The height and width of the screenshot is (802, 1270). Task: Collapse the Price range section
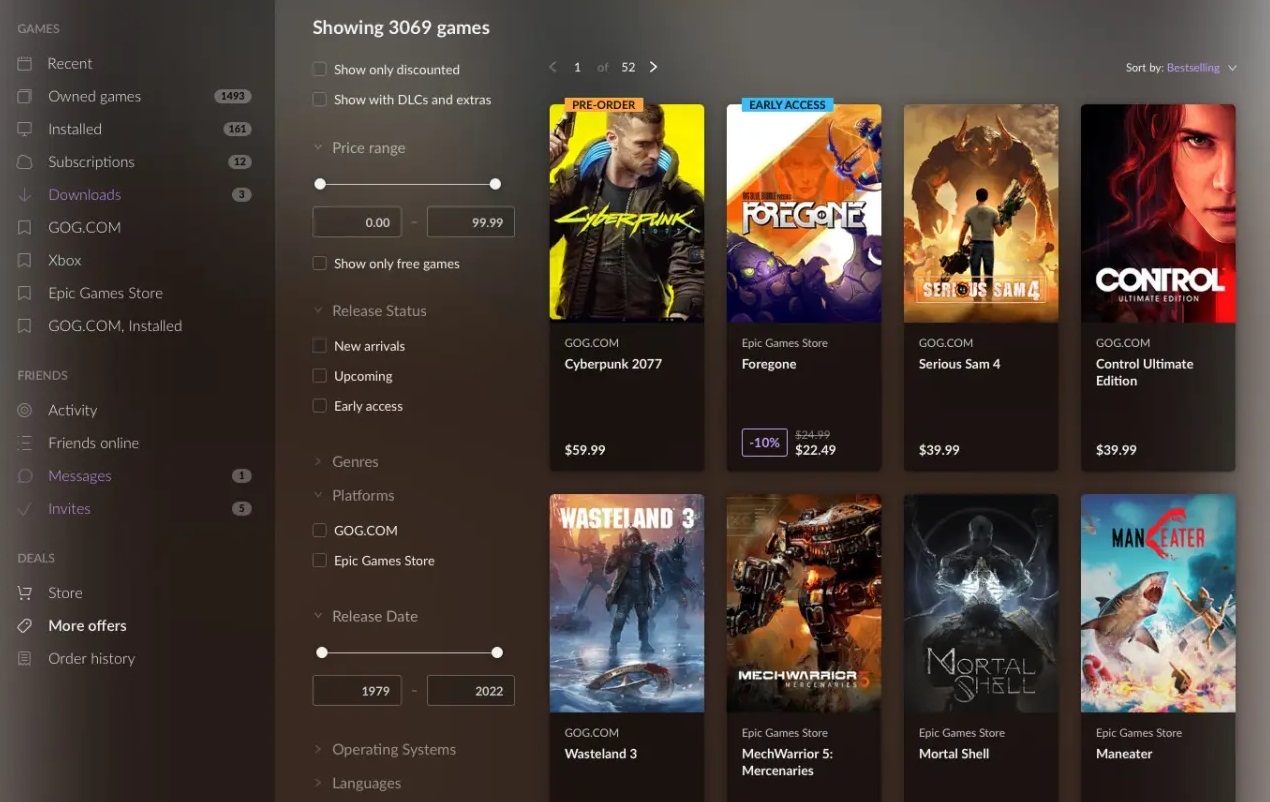(359, 148)
